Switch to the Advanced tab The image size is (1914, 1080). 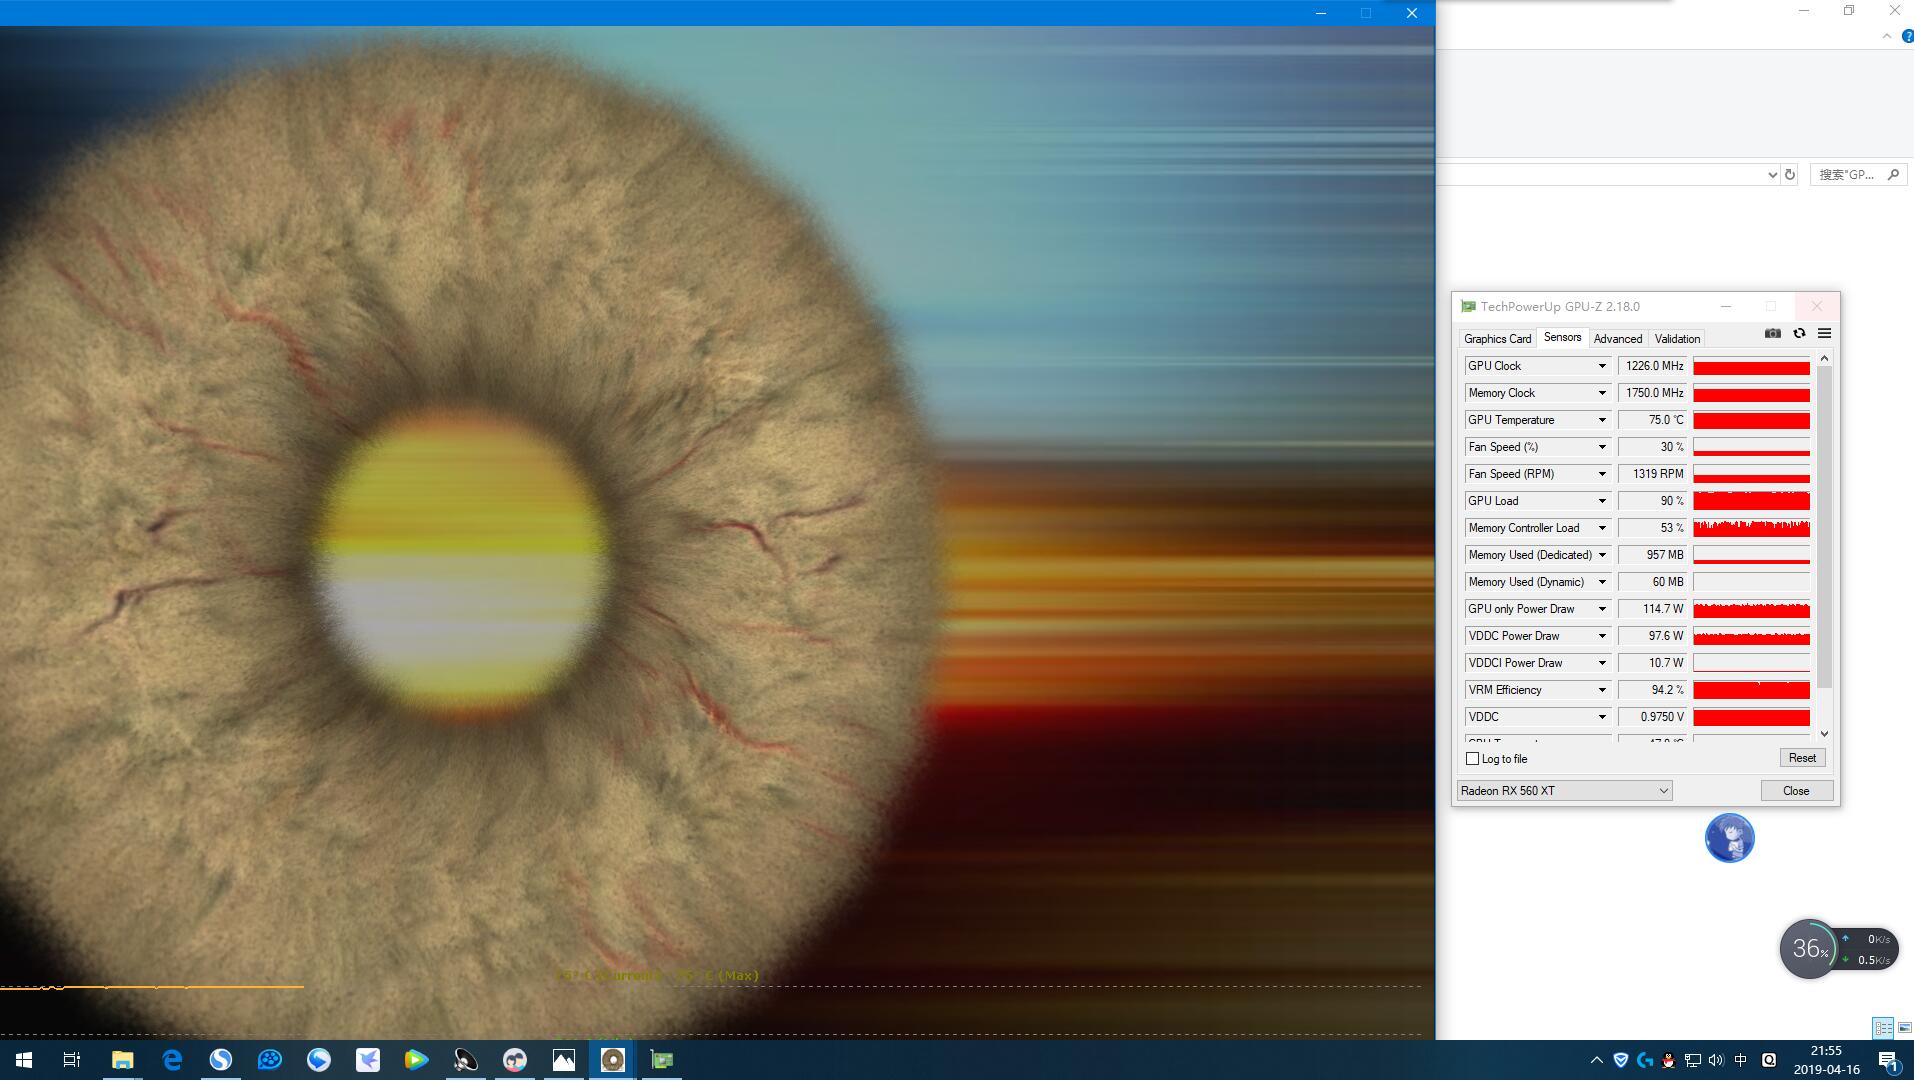(x=1617, y=339)
